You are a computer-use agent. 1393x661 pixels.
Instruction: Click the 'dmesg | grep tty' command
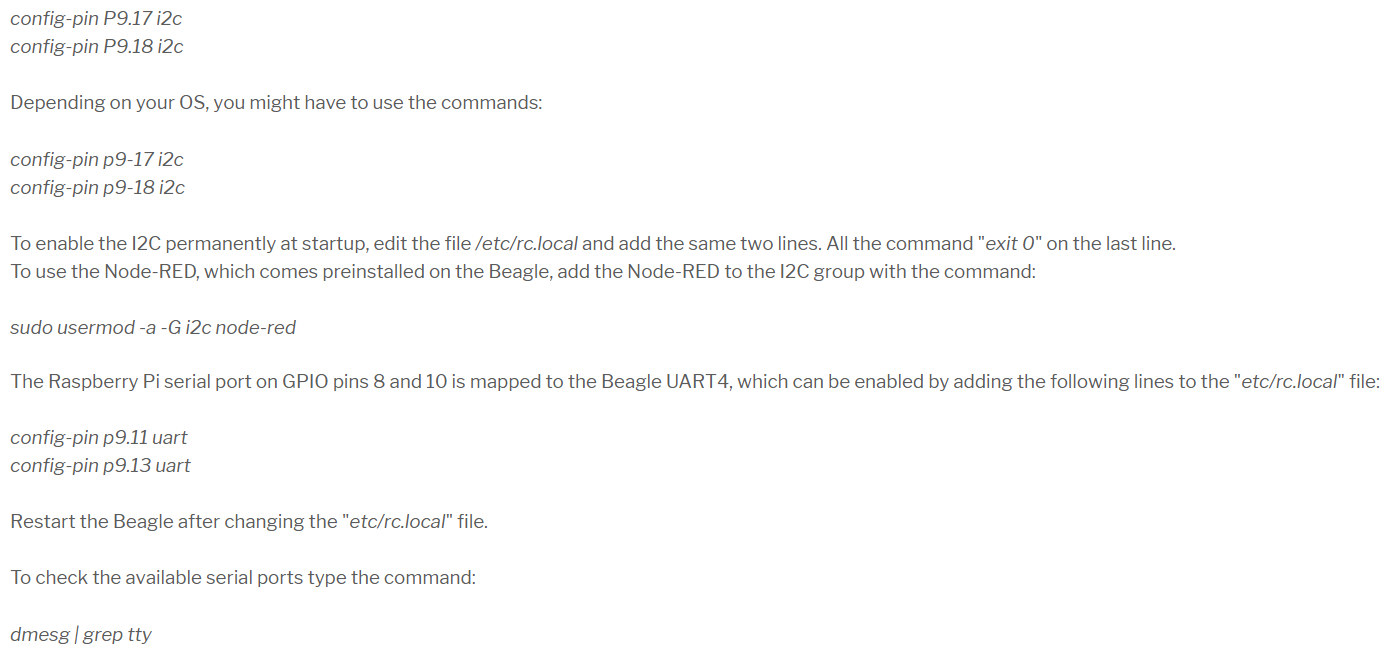point(81,634)
